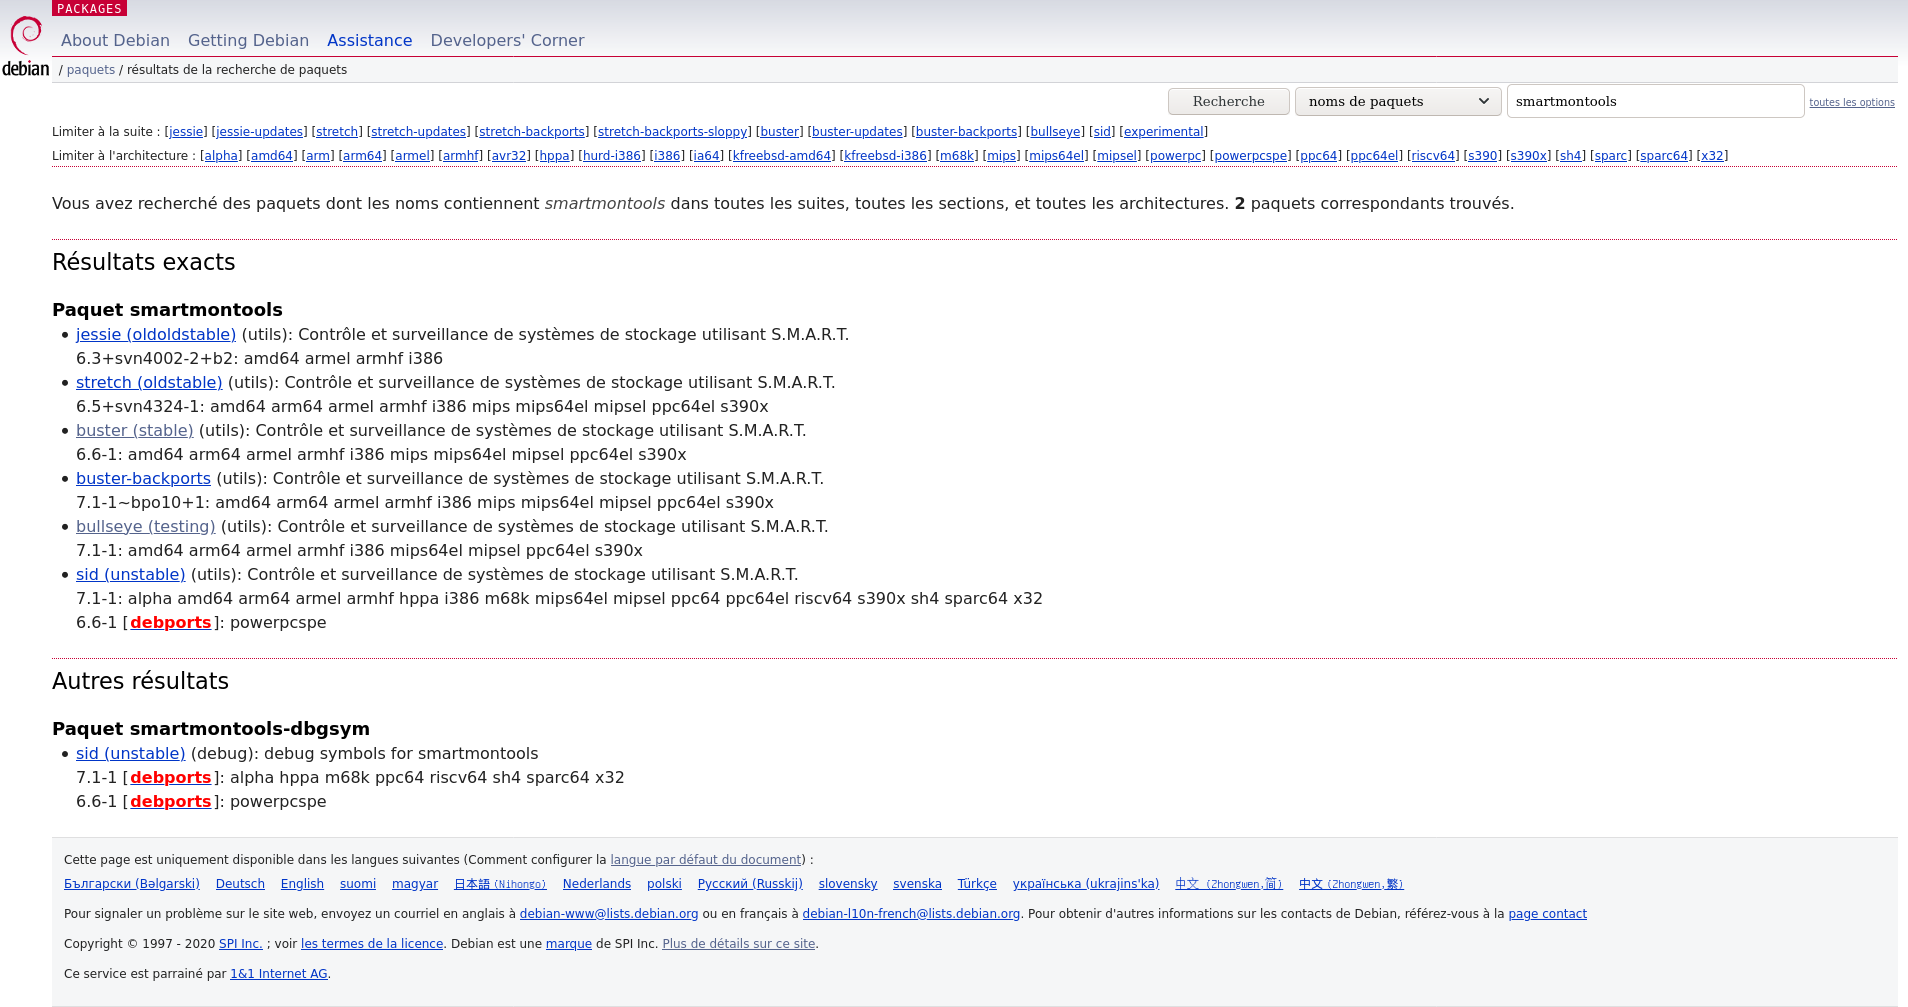The width and height of the screenshot is (1908, 1007).
Task: Open debports link for dbgsym 7.1-1
Action: [x=170, y=777]
